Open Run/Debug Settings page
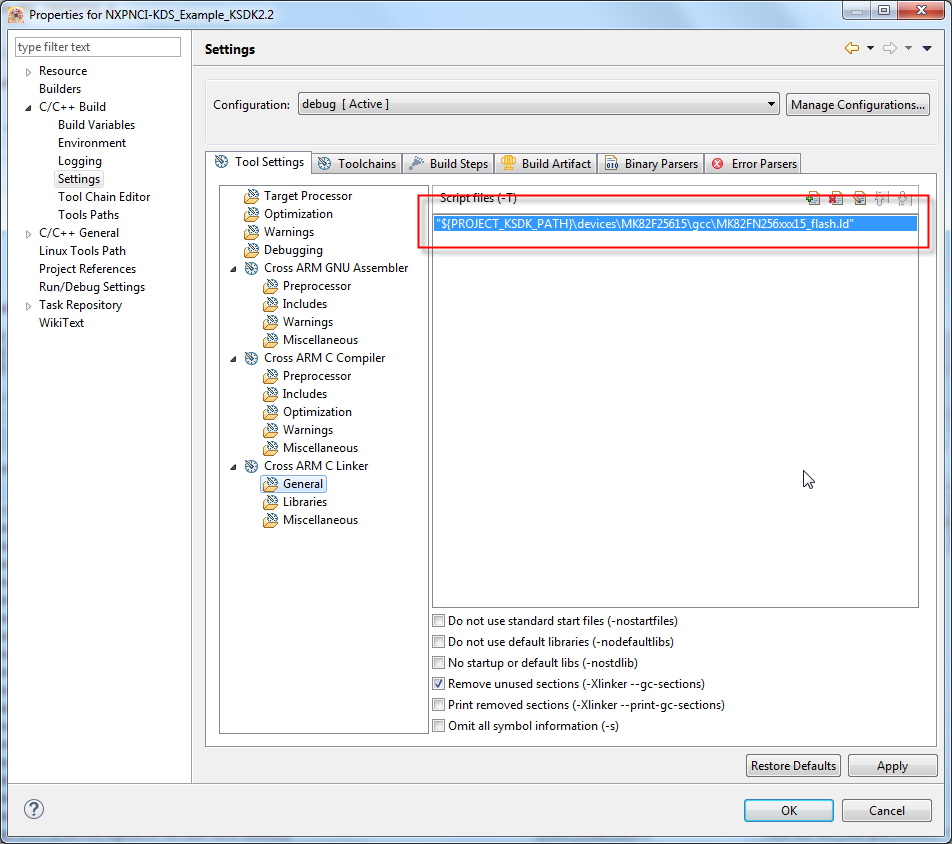The image size is (952, 844). (92, 287)
